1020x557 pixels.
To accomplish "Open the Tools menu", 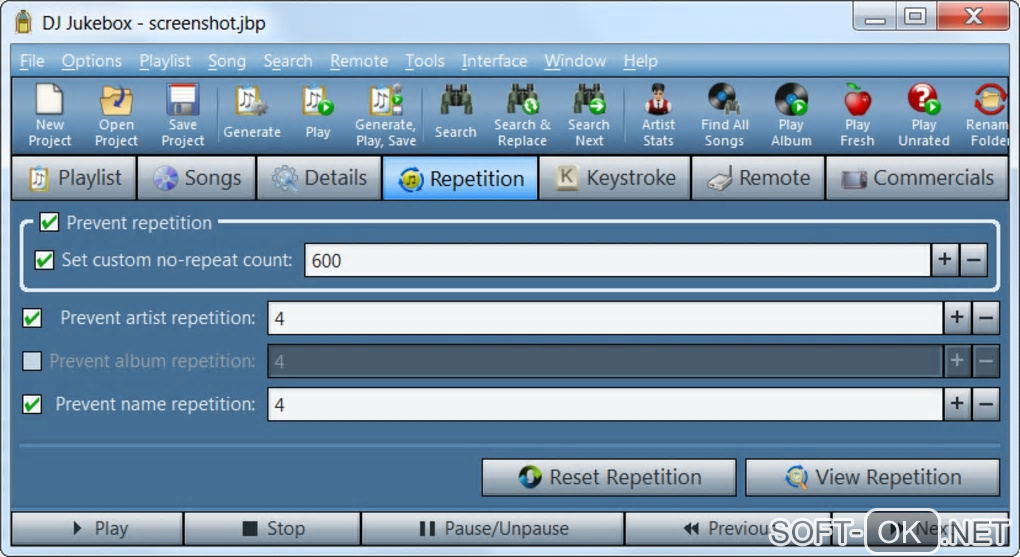I will pos(425,61).
